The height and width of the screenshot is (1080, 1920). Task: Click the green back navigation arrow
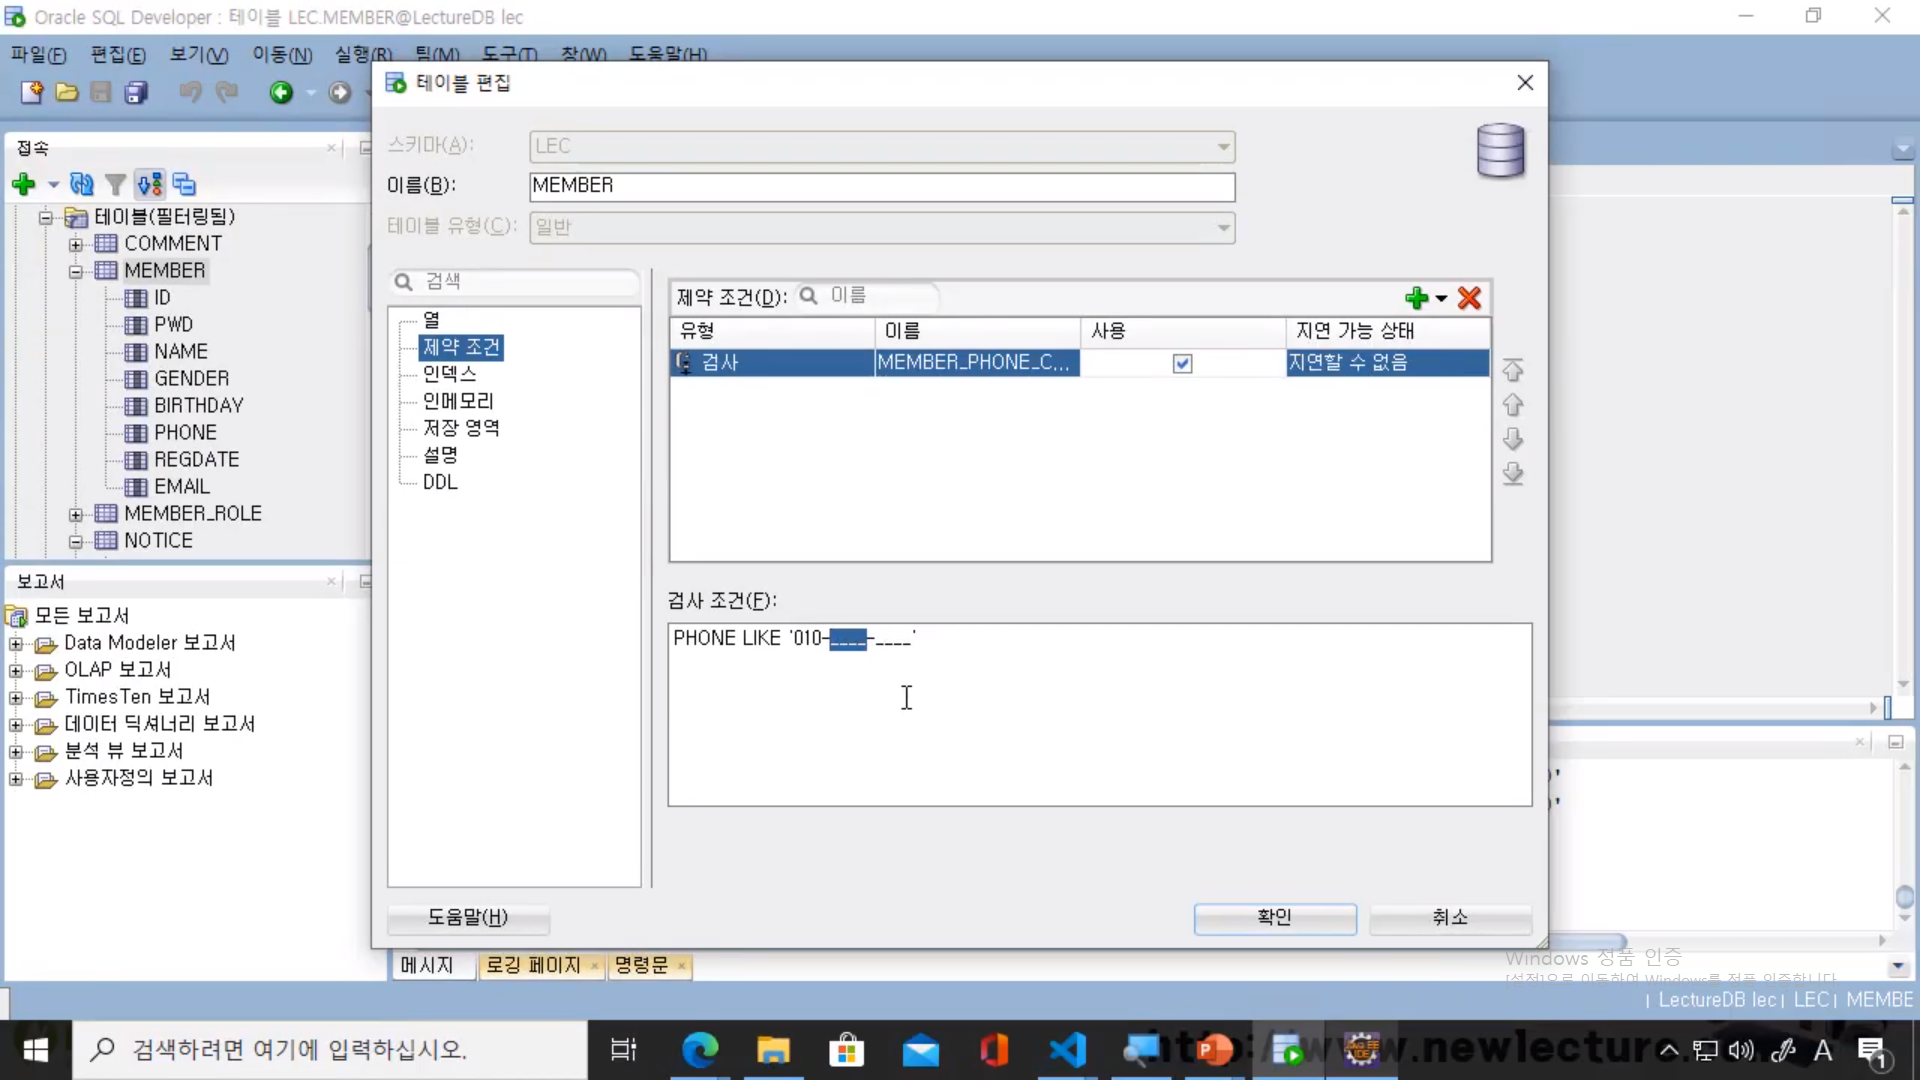[281, 93]
